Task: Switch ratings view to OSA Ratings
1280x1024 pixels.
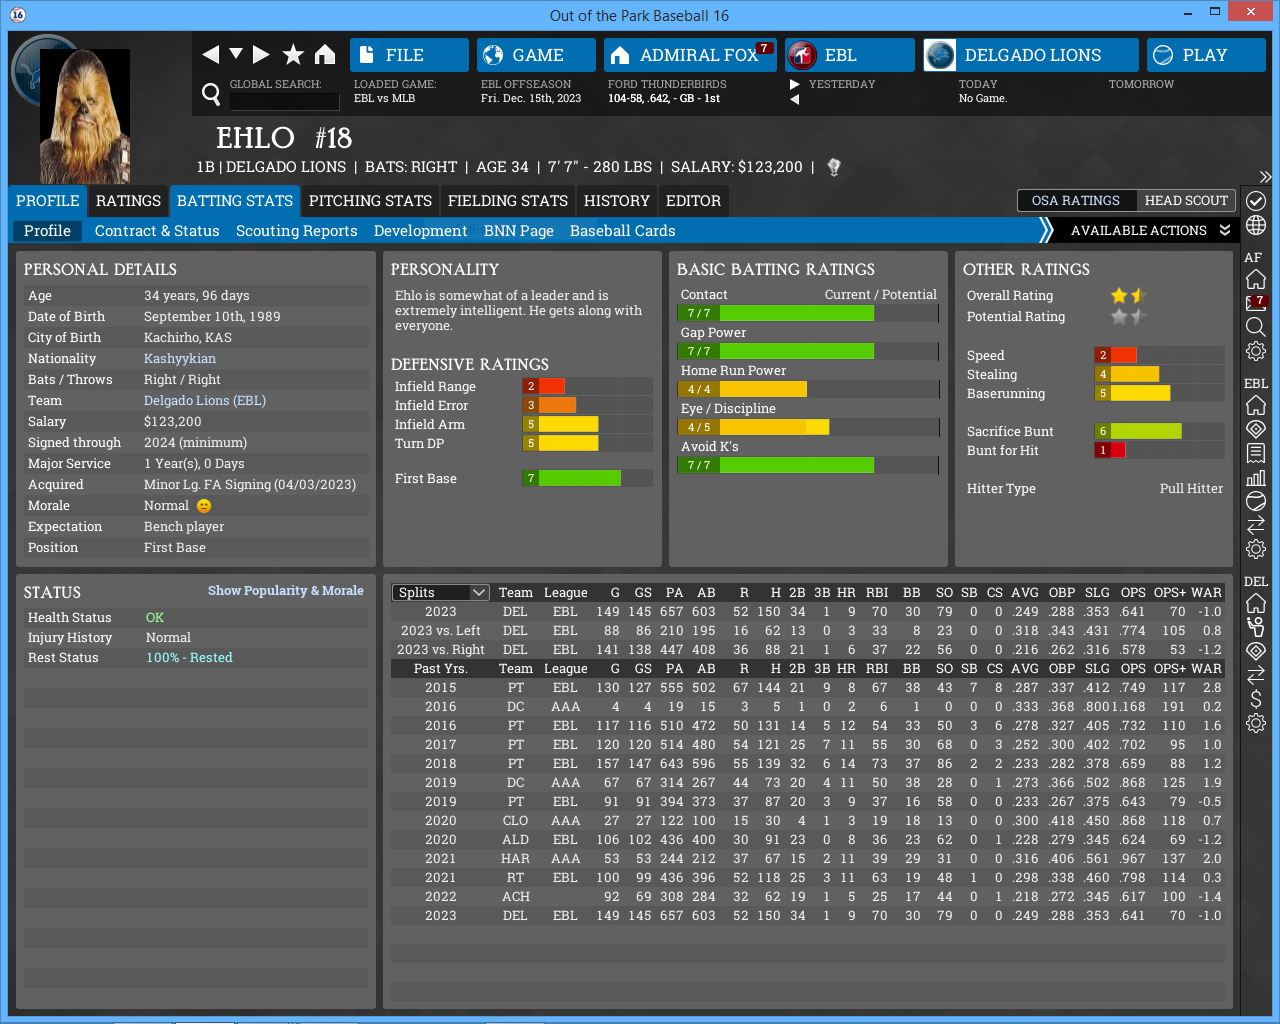Action: pyautogui.click(x=1076, y=200)
